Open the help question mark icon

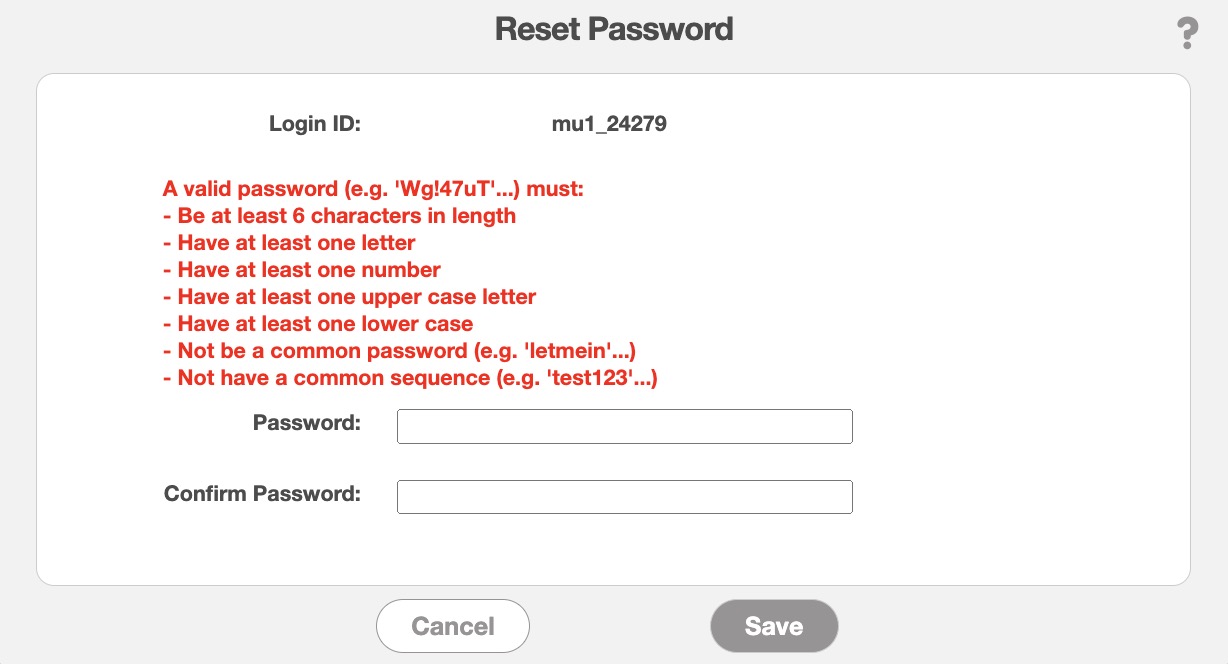coord(1187,34)
